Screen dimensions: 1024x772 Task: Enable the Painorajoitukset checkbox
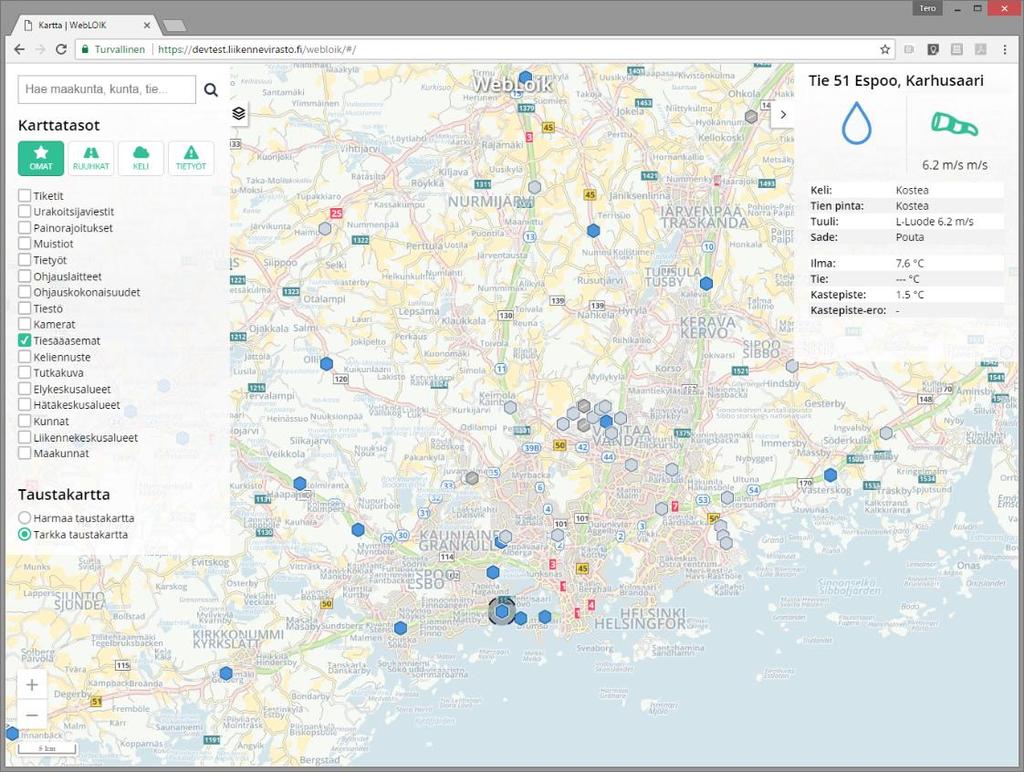coord(25,227)
